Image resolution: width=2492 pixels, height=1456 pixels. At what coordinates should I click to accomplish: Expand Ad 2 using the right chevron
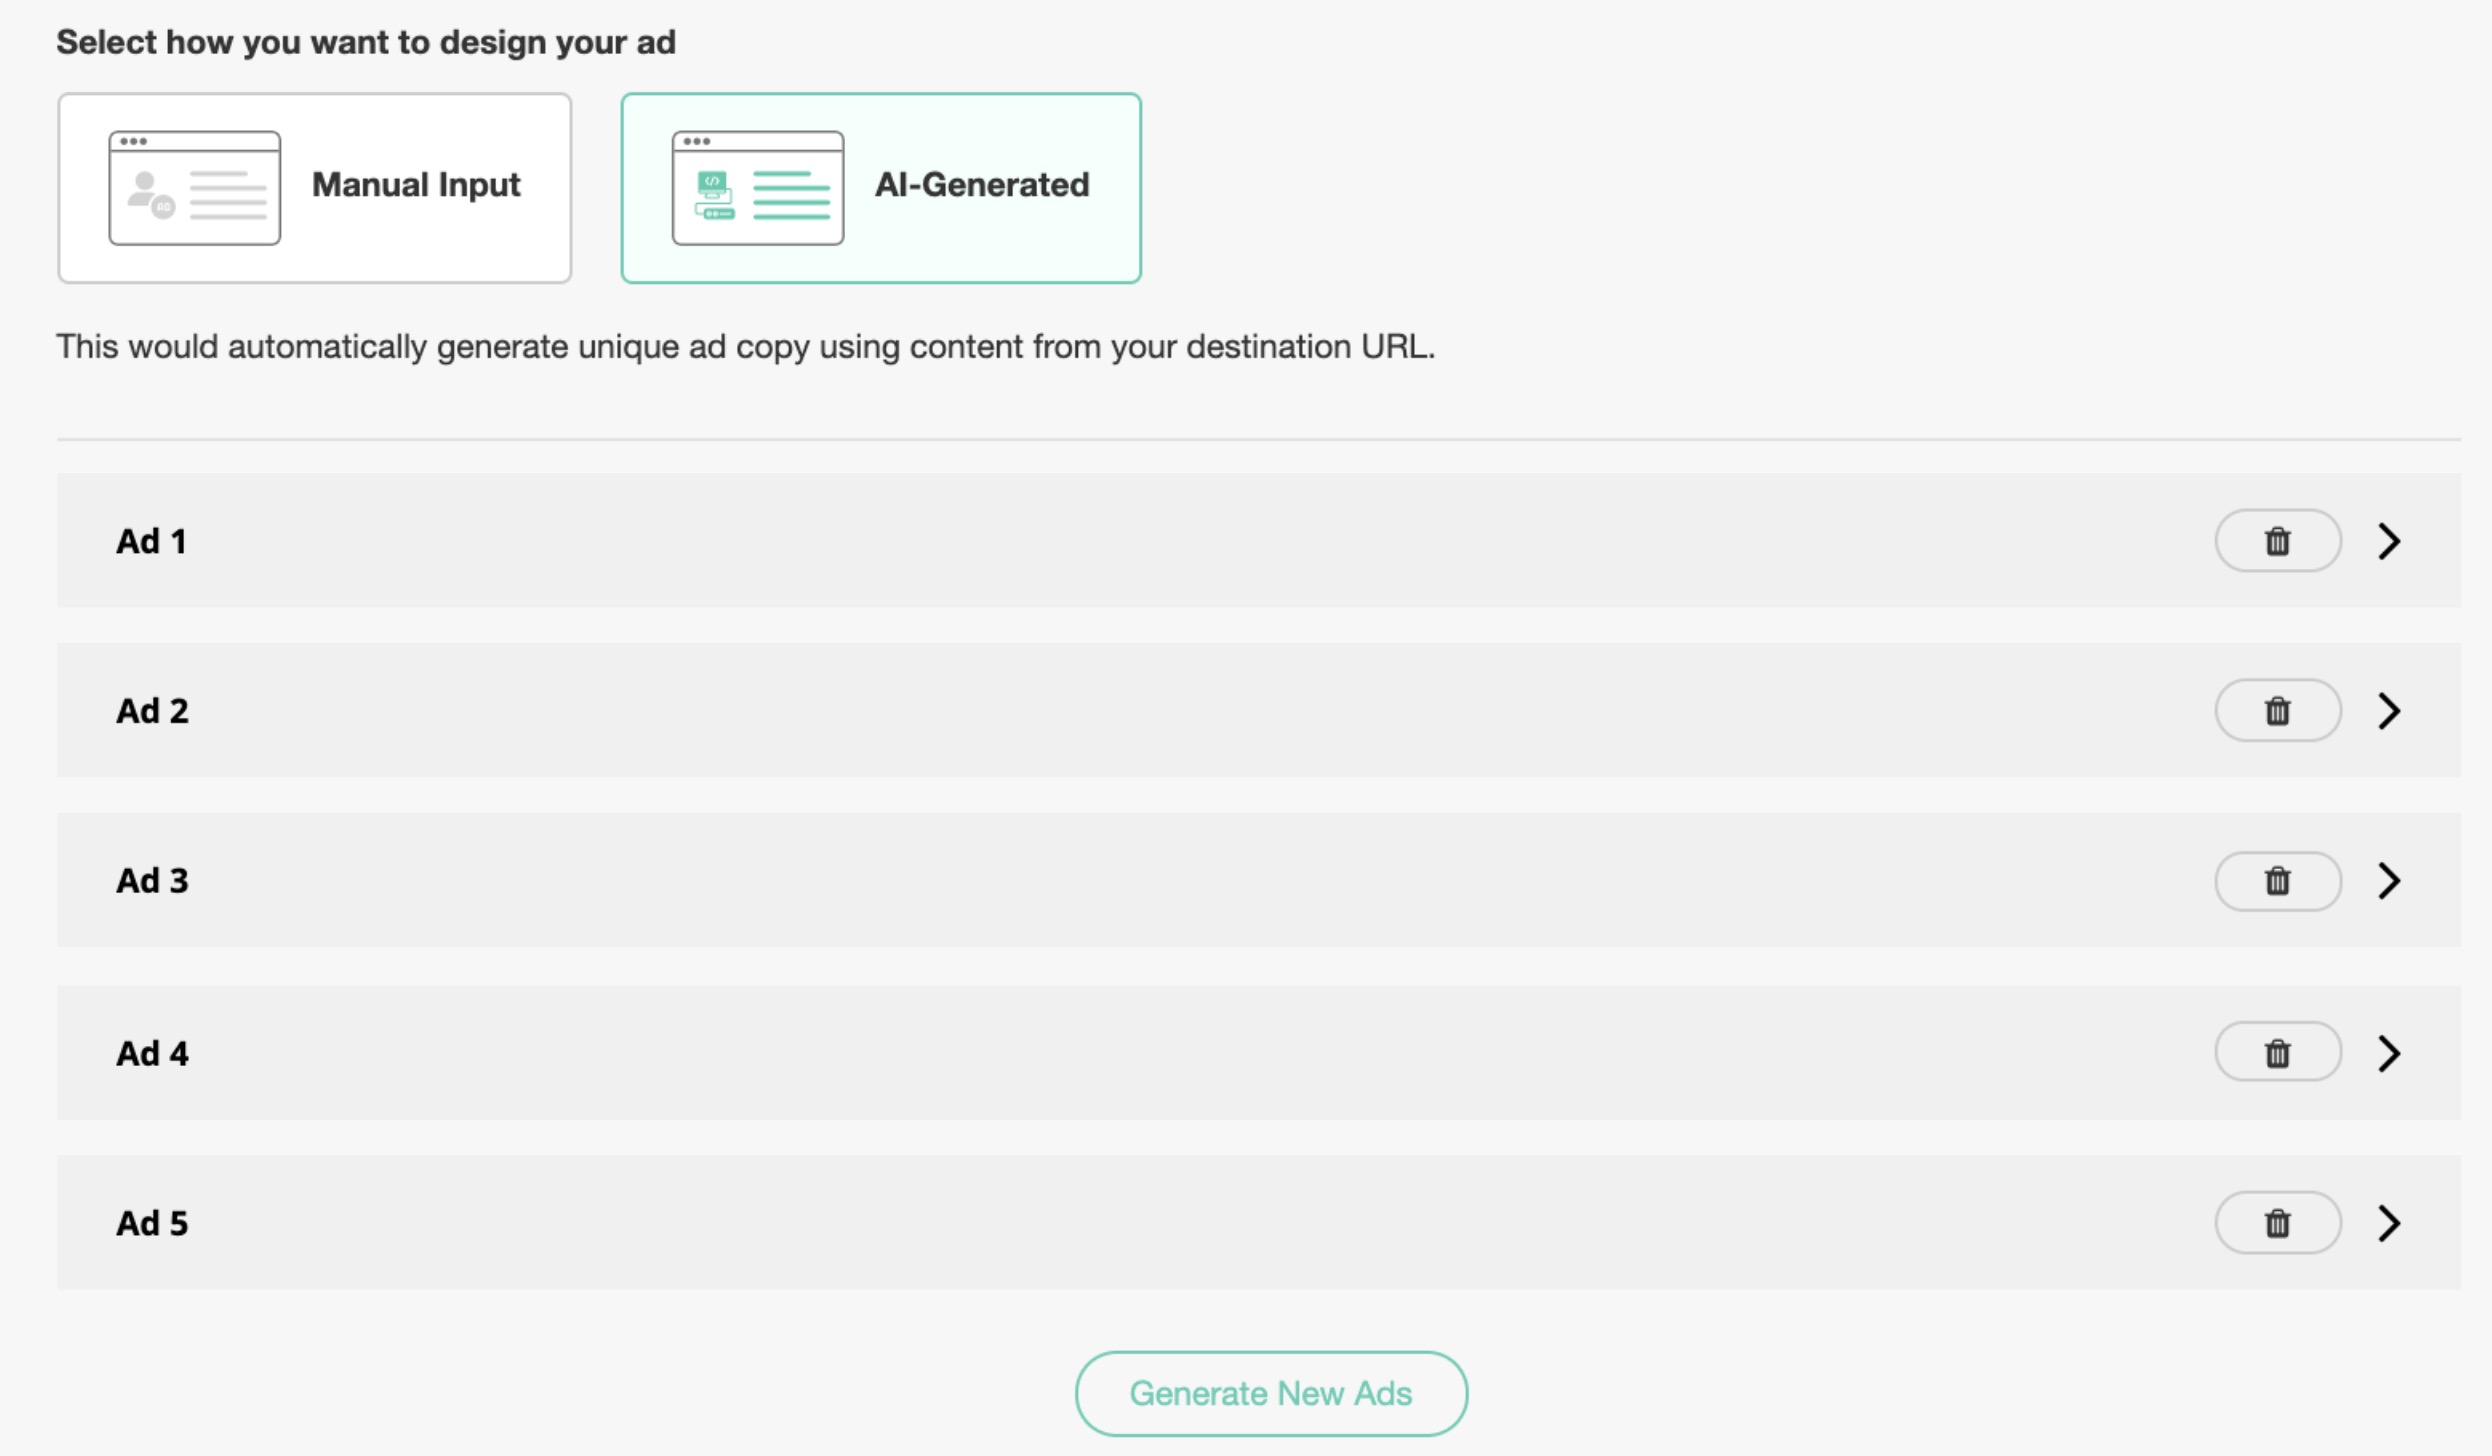2389,711
